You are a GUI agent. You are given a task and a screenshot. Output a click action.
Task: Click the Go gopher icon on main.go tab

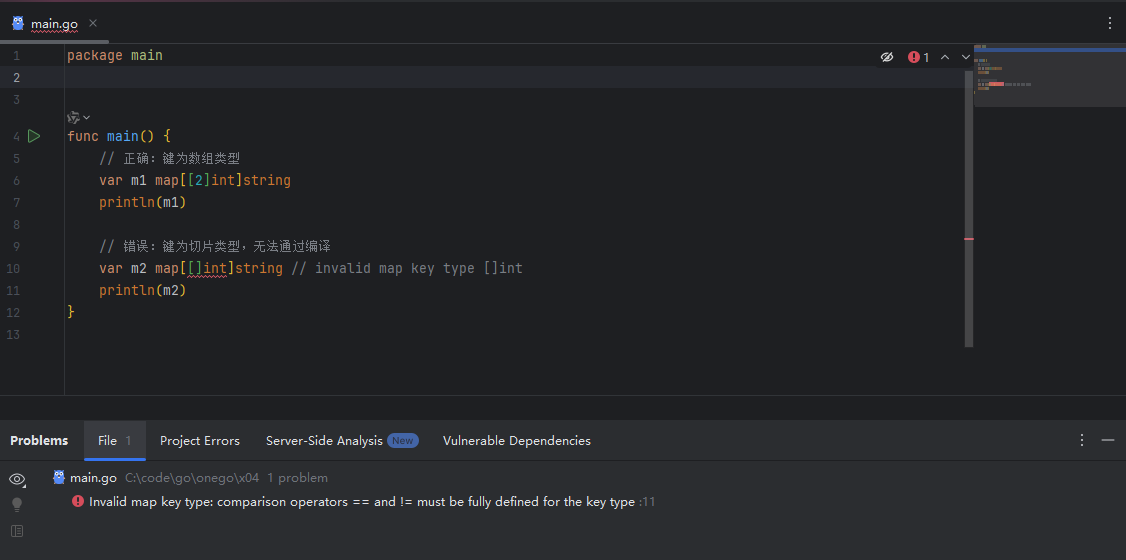(x=18, y=23)
